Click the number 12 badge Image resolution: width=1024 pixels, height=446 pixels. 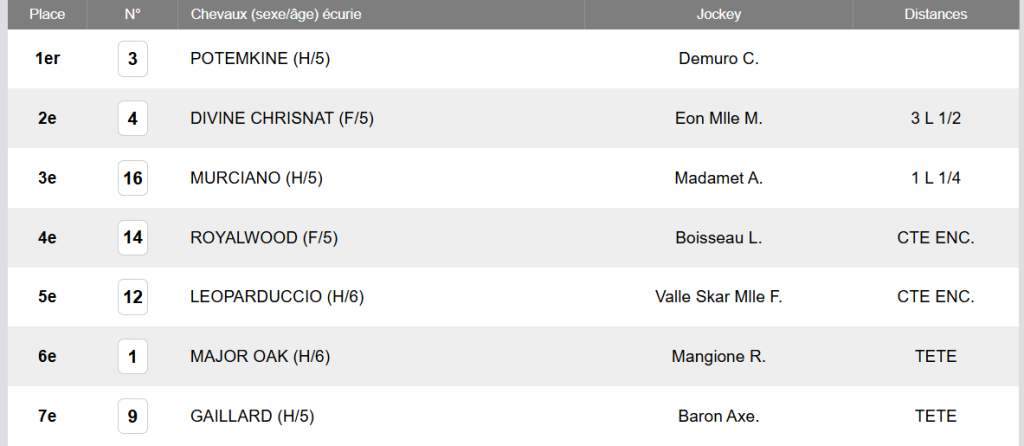(x=132, y=297)
